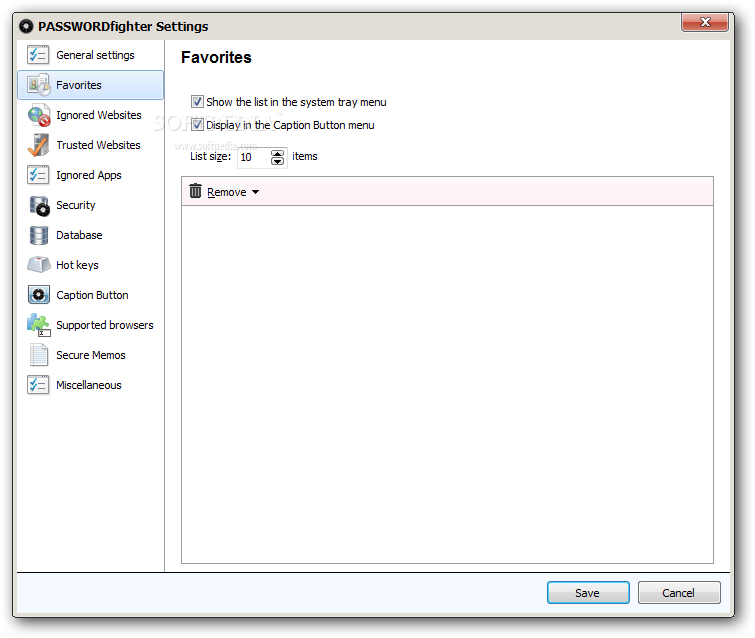The height and width of the screenshot is (638, 755).
Task: Select Hot keys in sidebar
Action: (x=77, y=265)
